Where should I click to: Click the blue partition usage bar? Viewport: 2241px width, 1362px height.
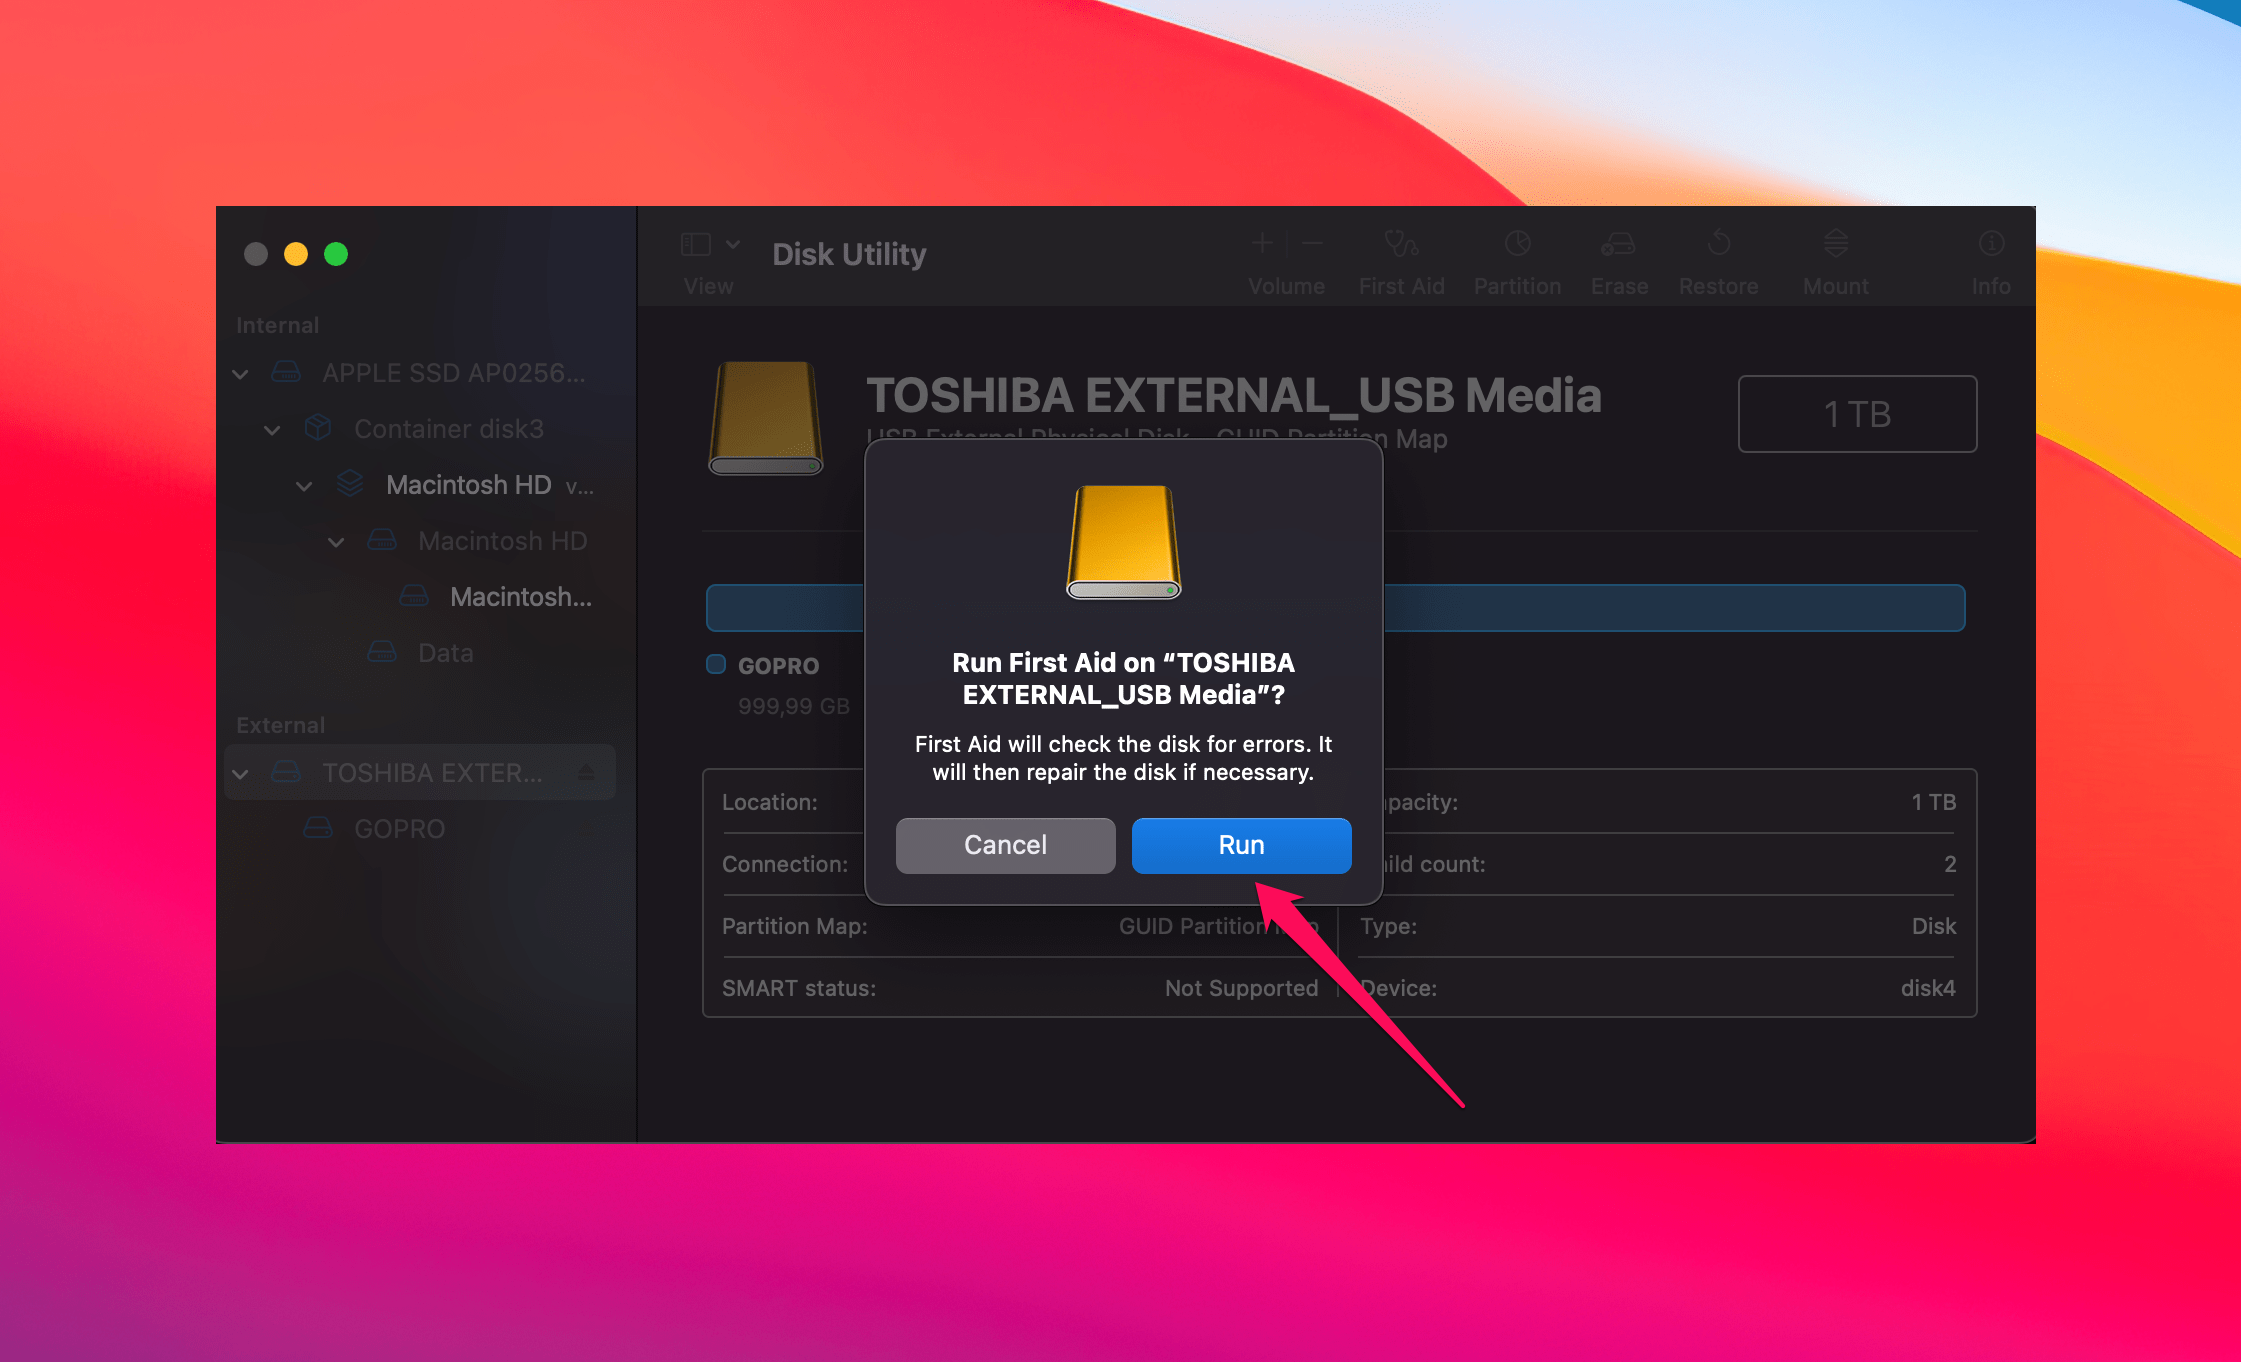pos(1336,608)
